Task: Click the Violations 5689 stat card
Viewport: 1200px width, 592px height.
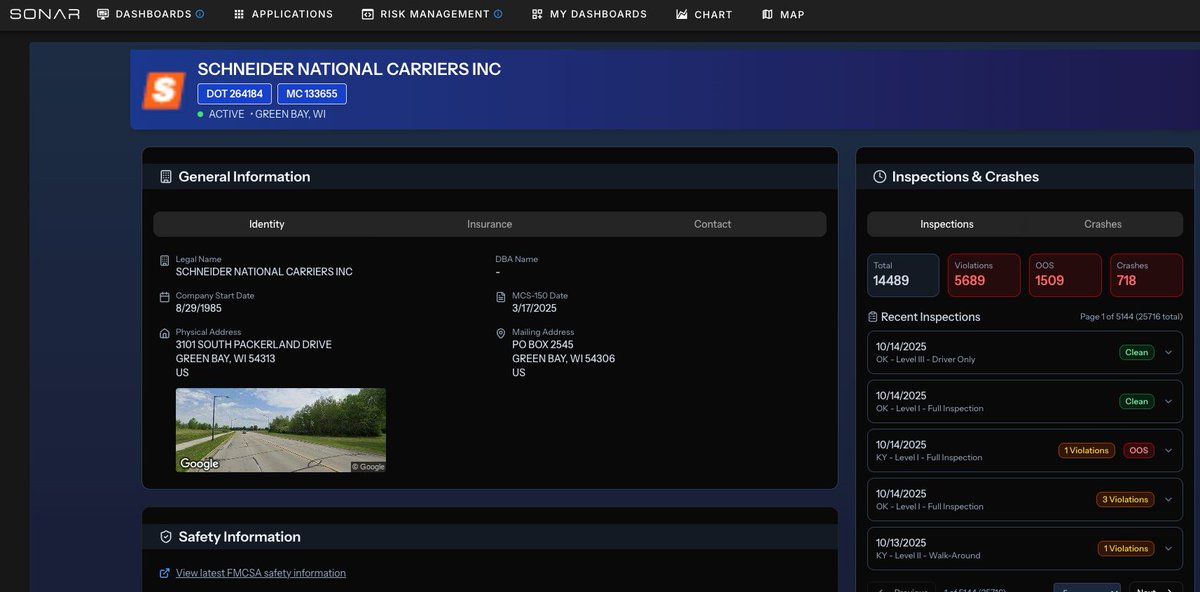Action: click(984, 275)
